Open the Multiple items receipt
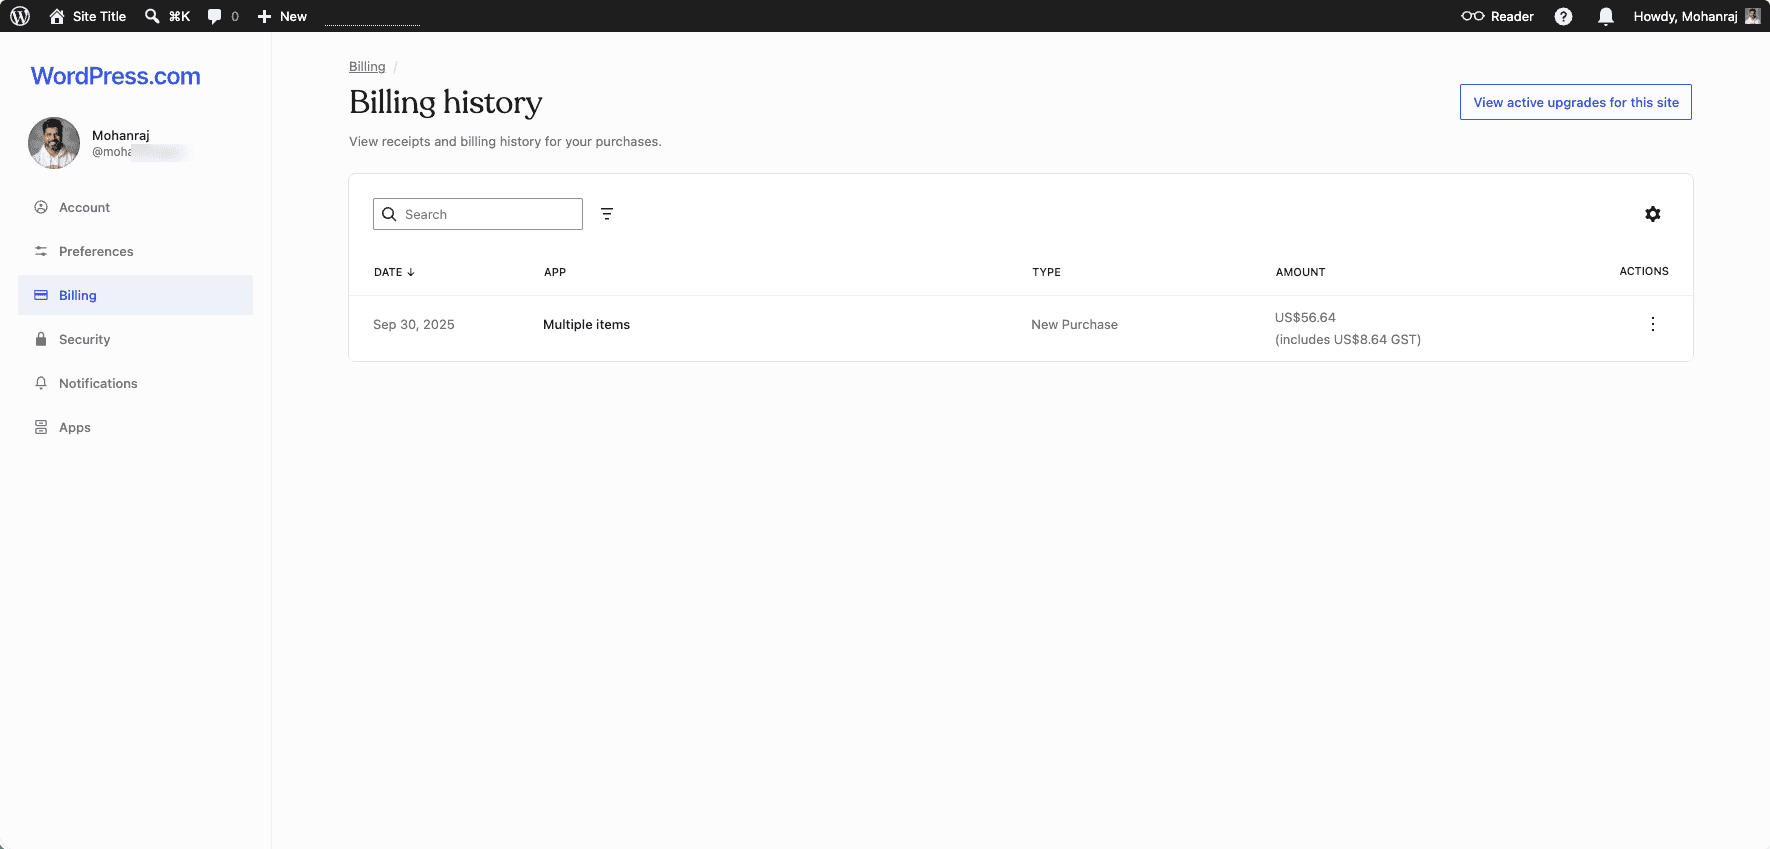Screen dimensions: 1770x849 (x=586, y=324)
